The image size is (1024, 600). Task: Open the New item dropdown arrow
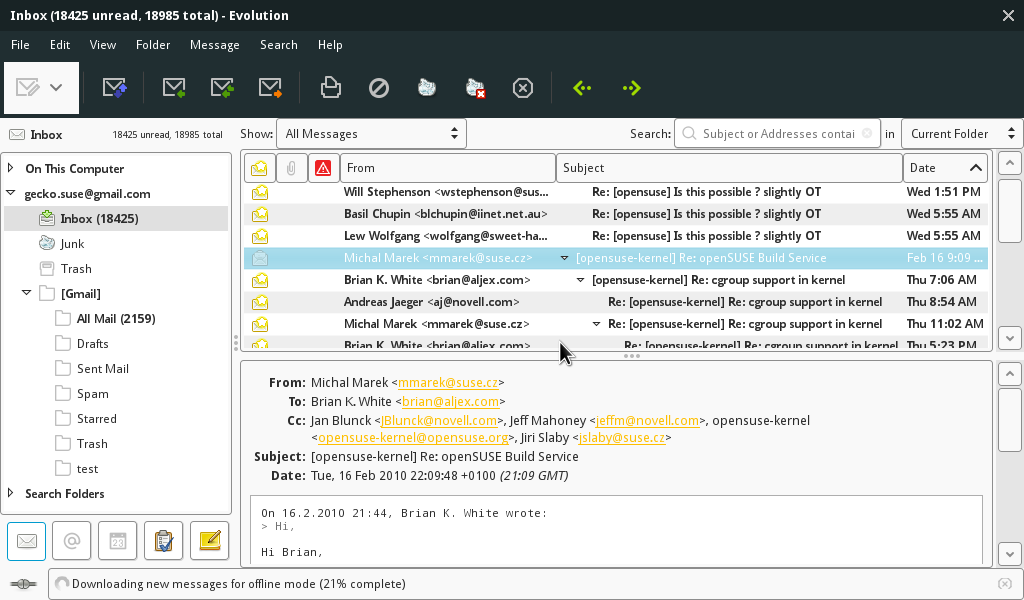tap(56, 87)
